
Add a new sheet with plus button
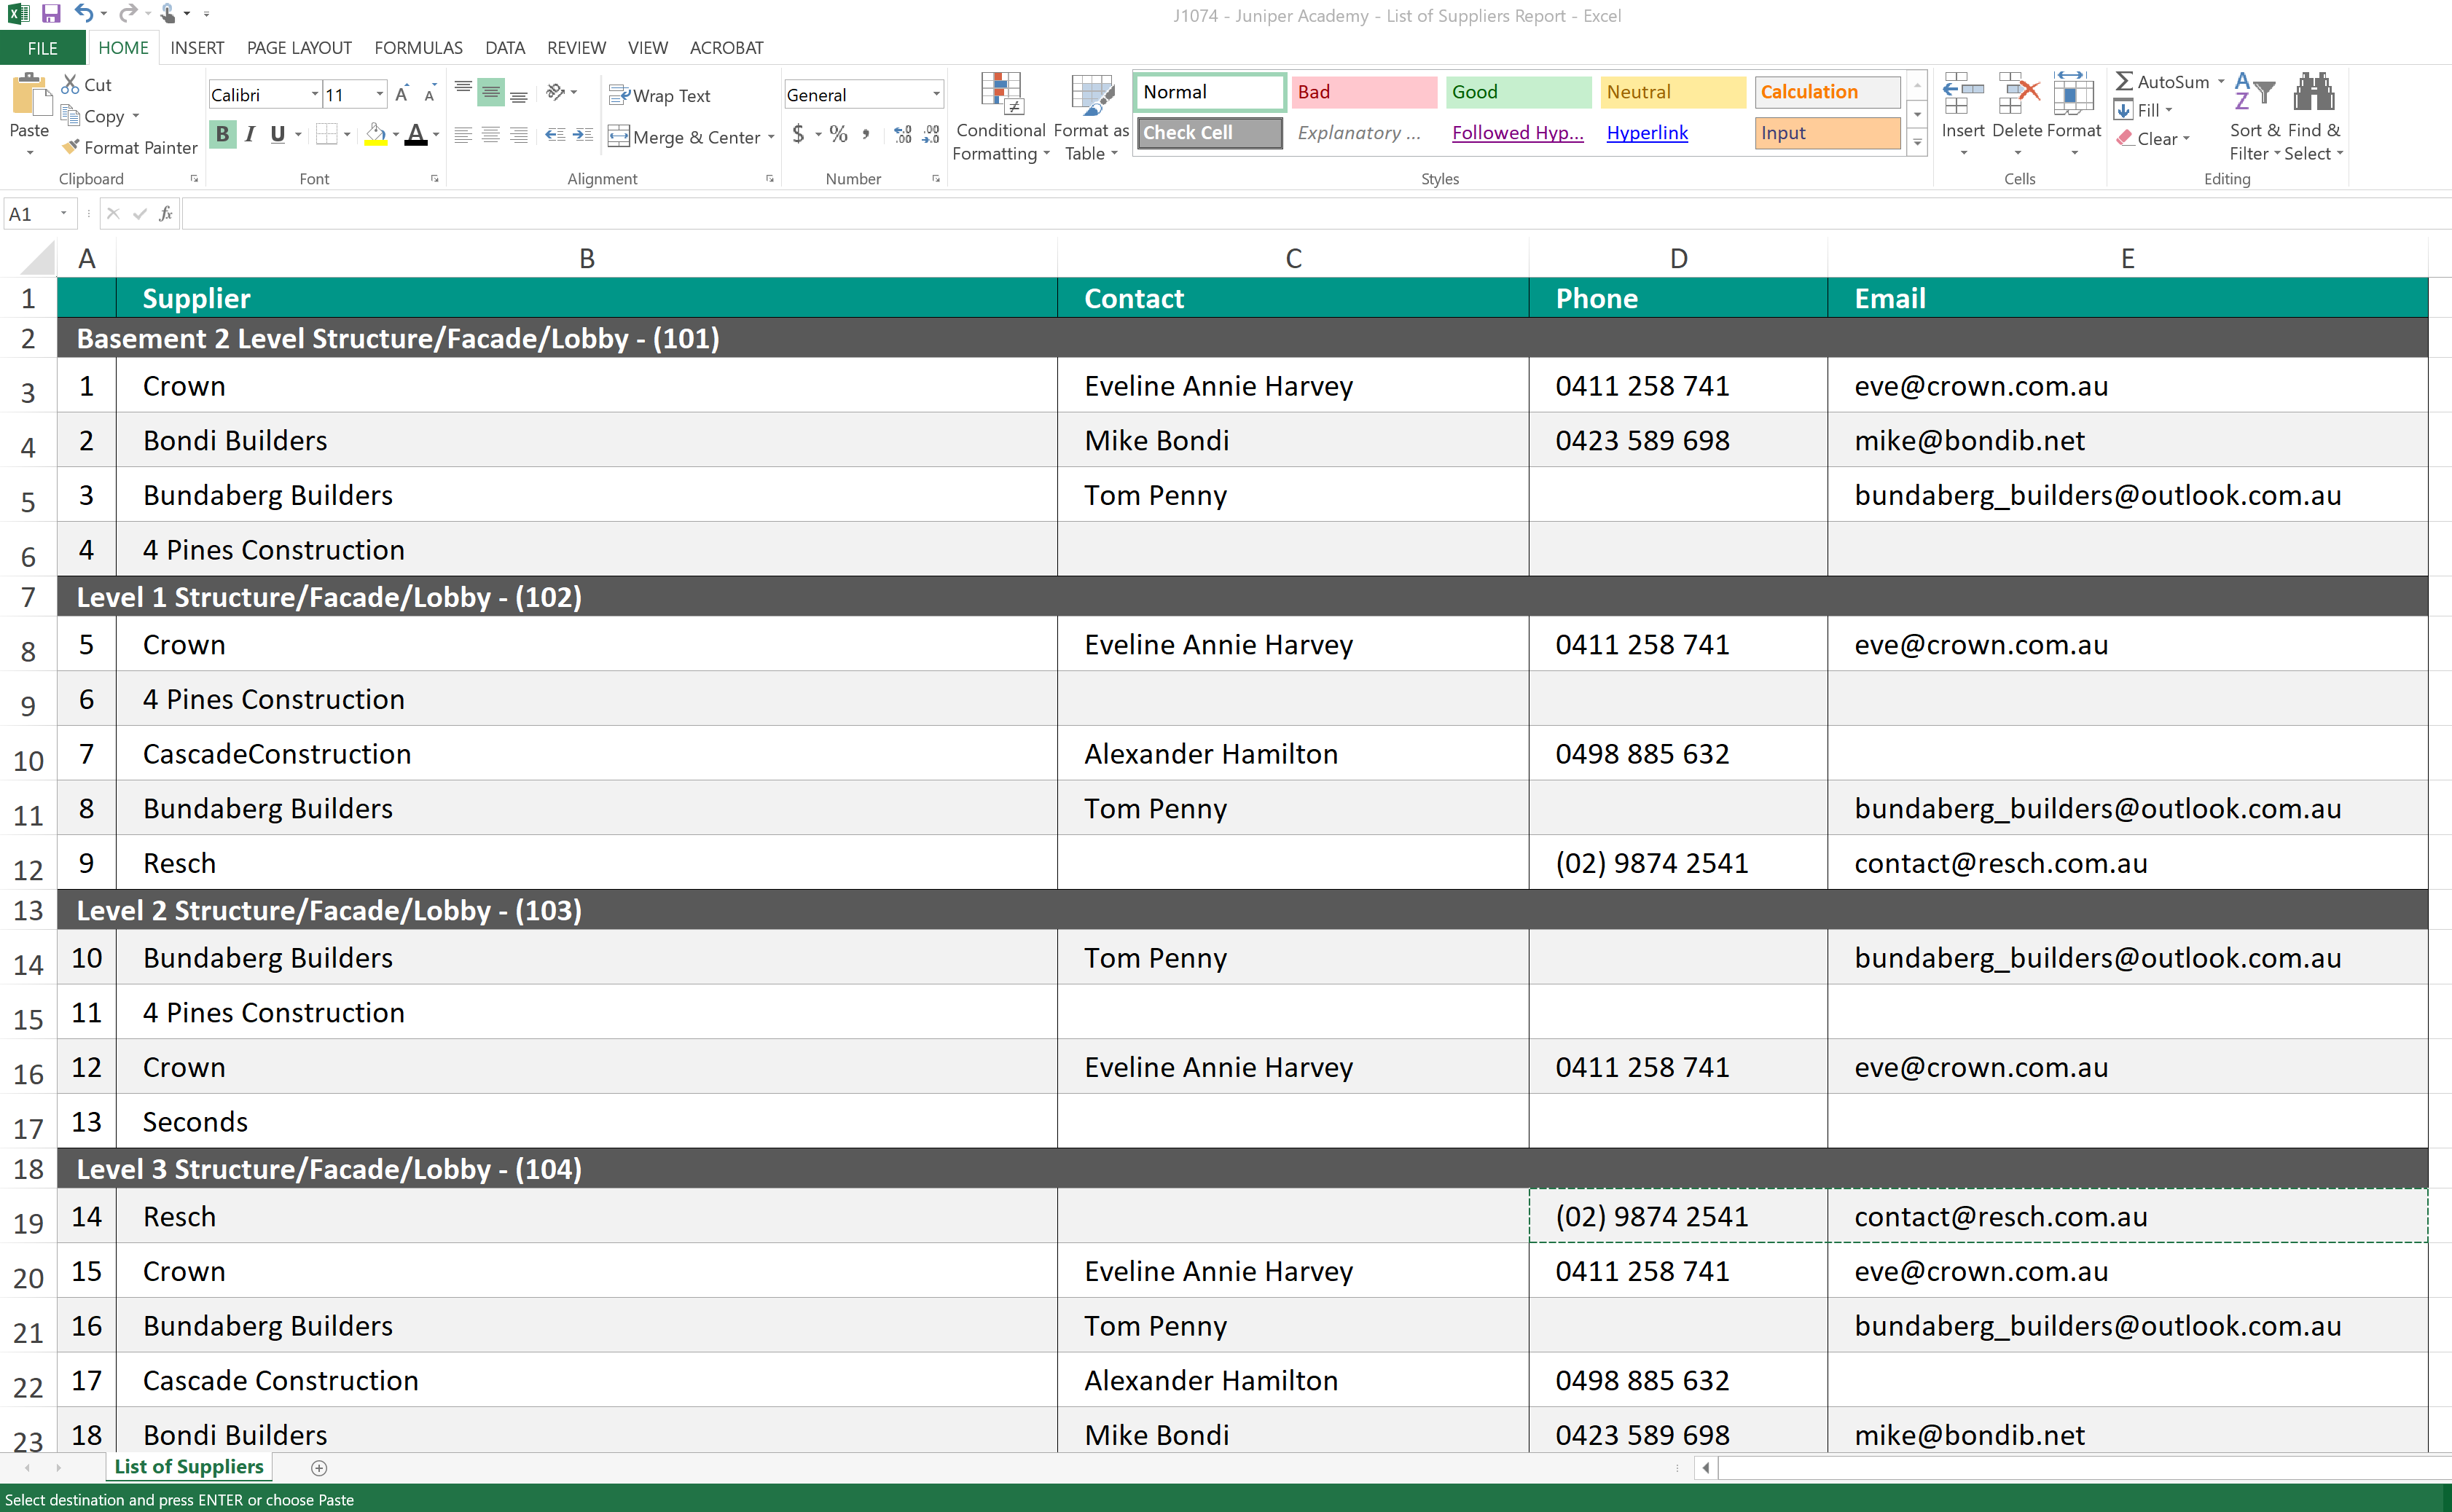[319, 1468]
